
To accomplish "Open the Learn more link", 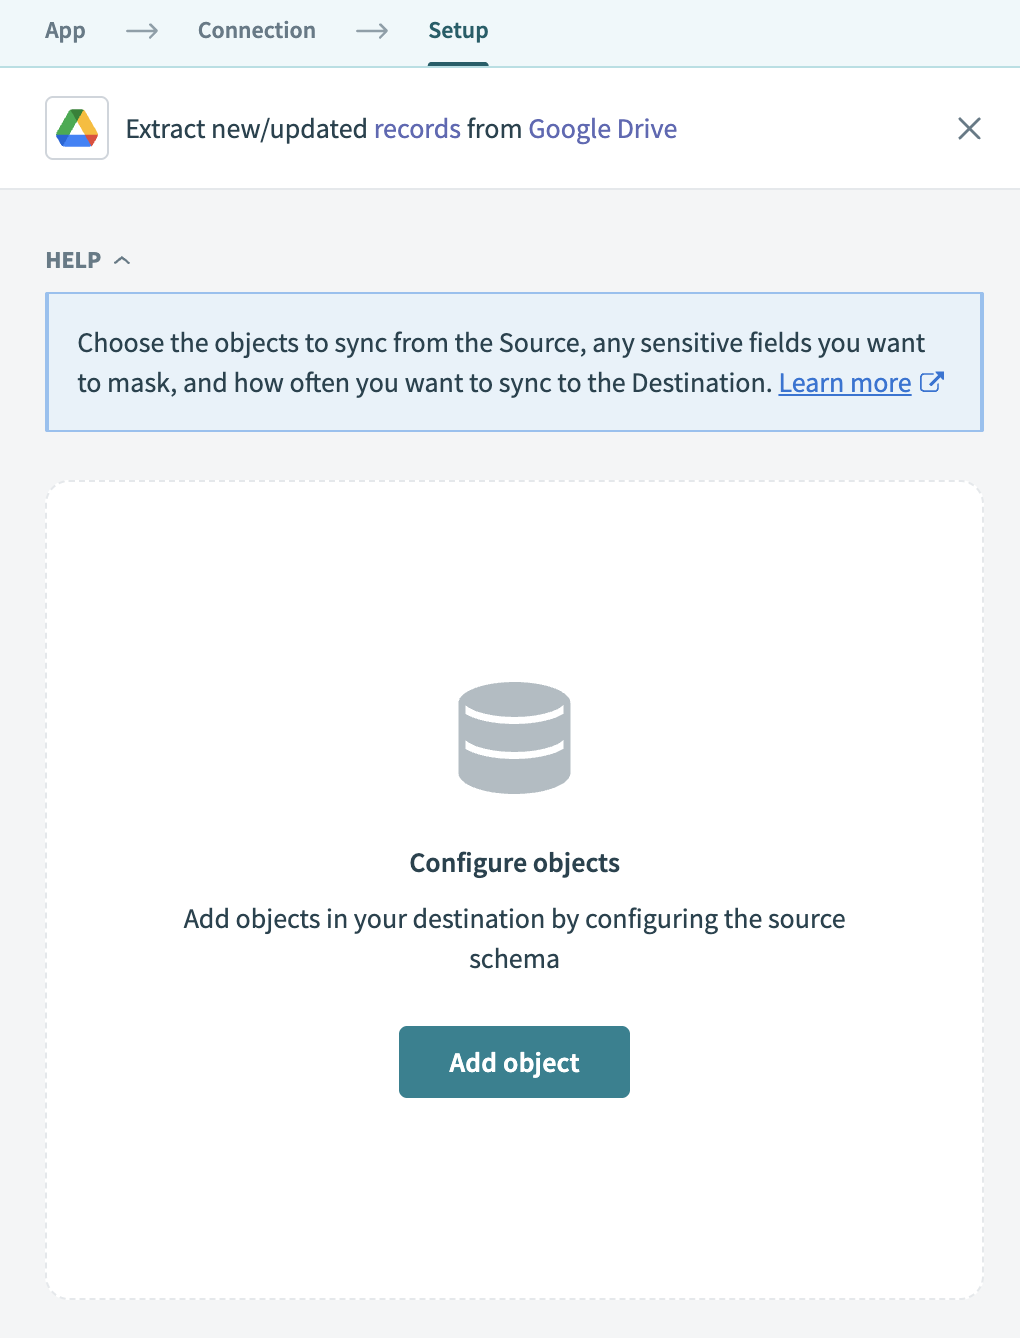I will 844,383.
